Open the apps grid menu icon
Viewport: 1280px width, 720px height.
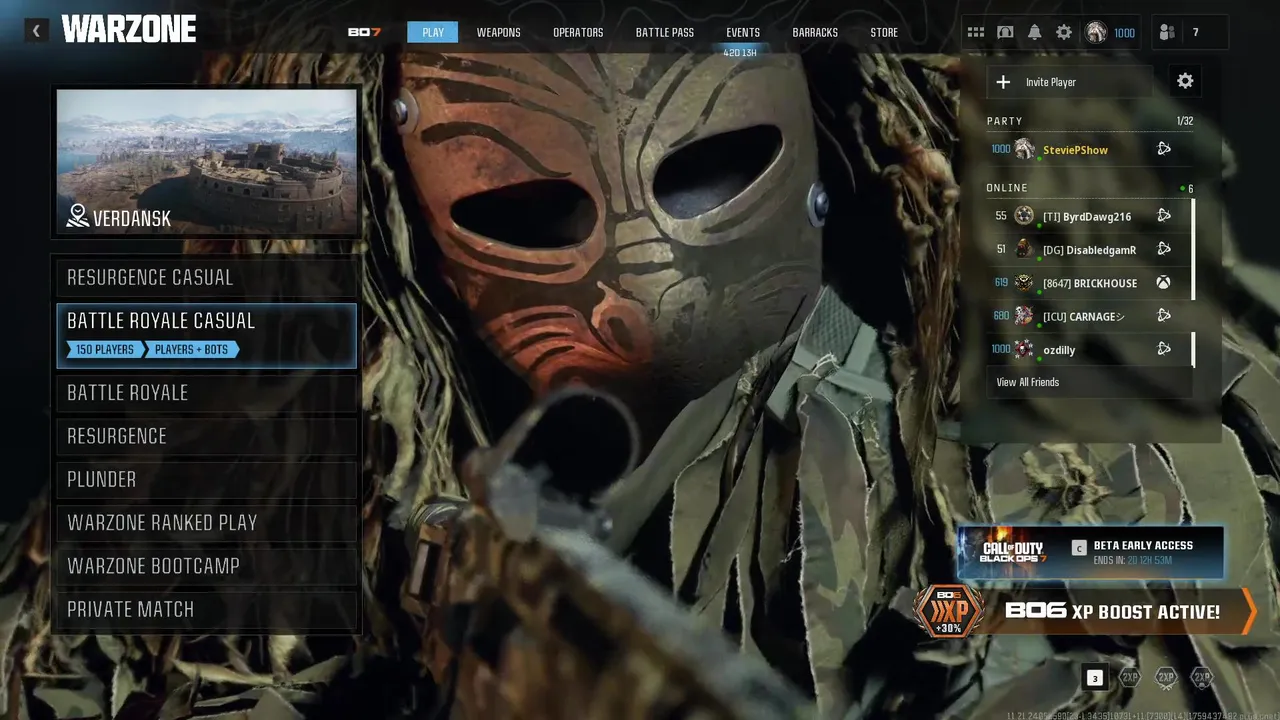975,32
